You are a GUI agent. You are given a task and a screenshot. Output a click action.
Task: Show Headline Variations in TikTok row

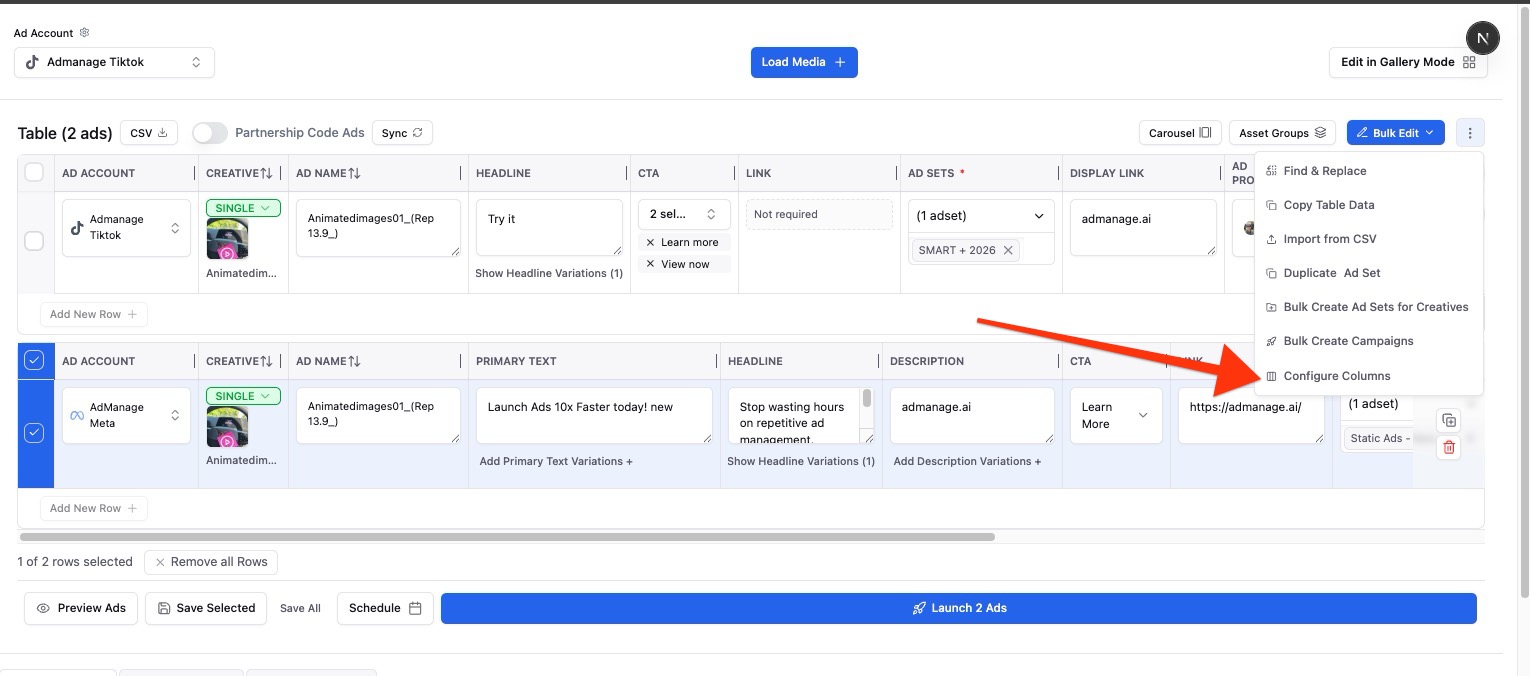tap(549, 273)
